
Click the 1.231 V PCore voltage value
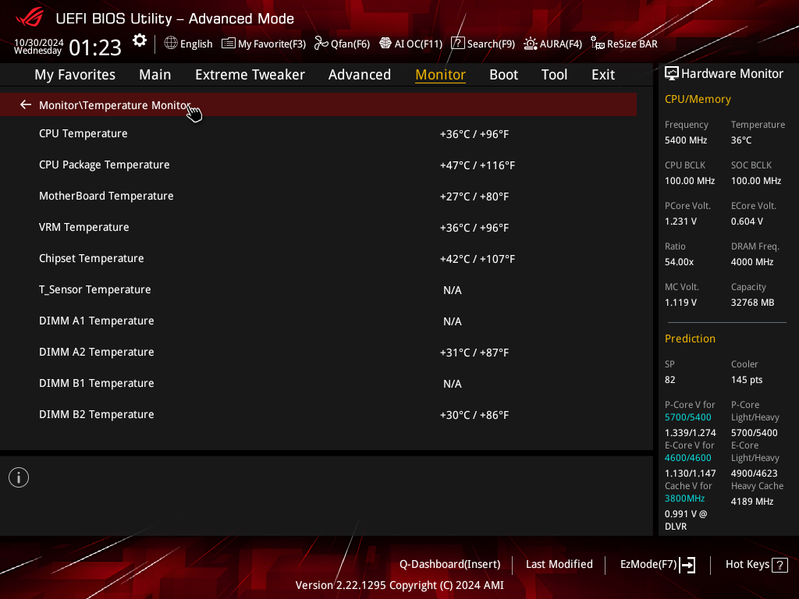coord(680,222)
